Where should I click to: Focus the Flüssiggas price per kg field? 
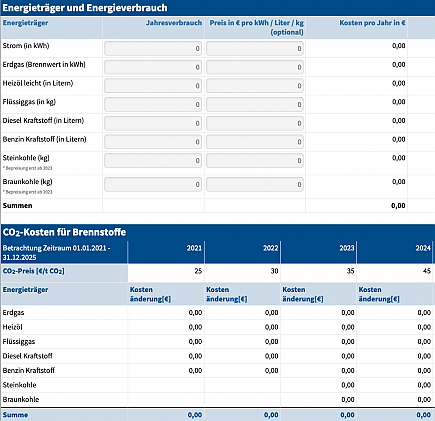[x=255, y=105]
